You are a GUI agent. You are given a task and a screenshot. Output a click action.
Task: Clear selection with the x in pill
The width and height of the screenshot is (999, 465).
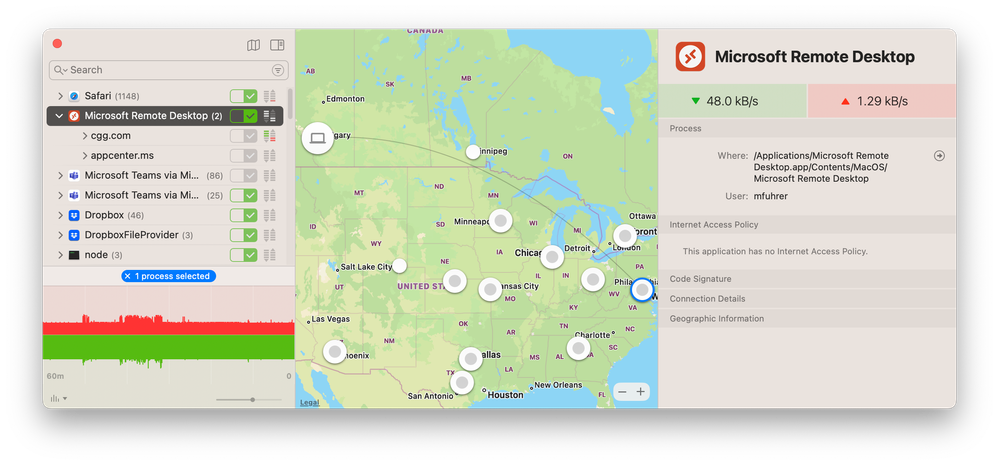[x=127, y=276]
